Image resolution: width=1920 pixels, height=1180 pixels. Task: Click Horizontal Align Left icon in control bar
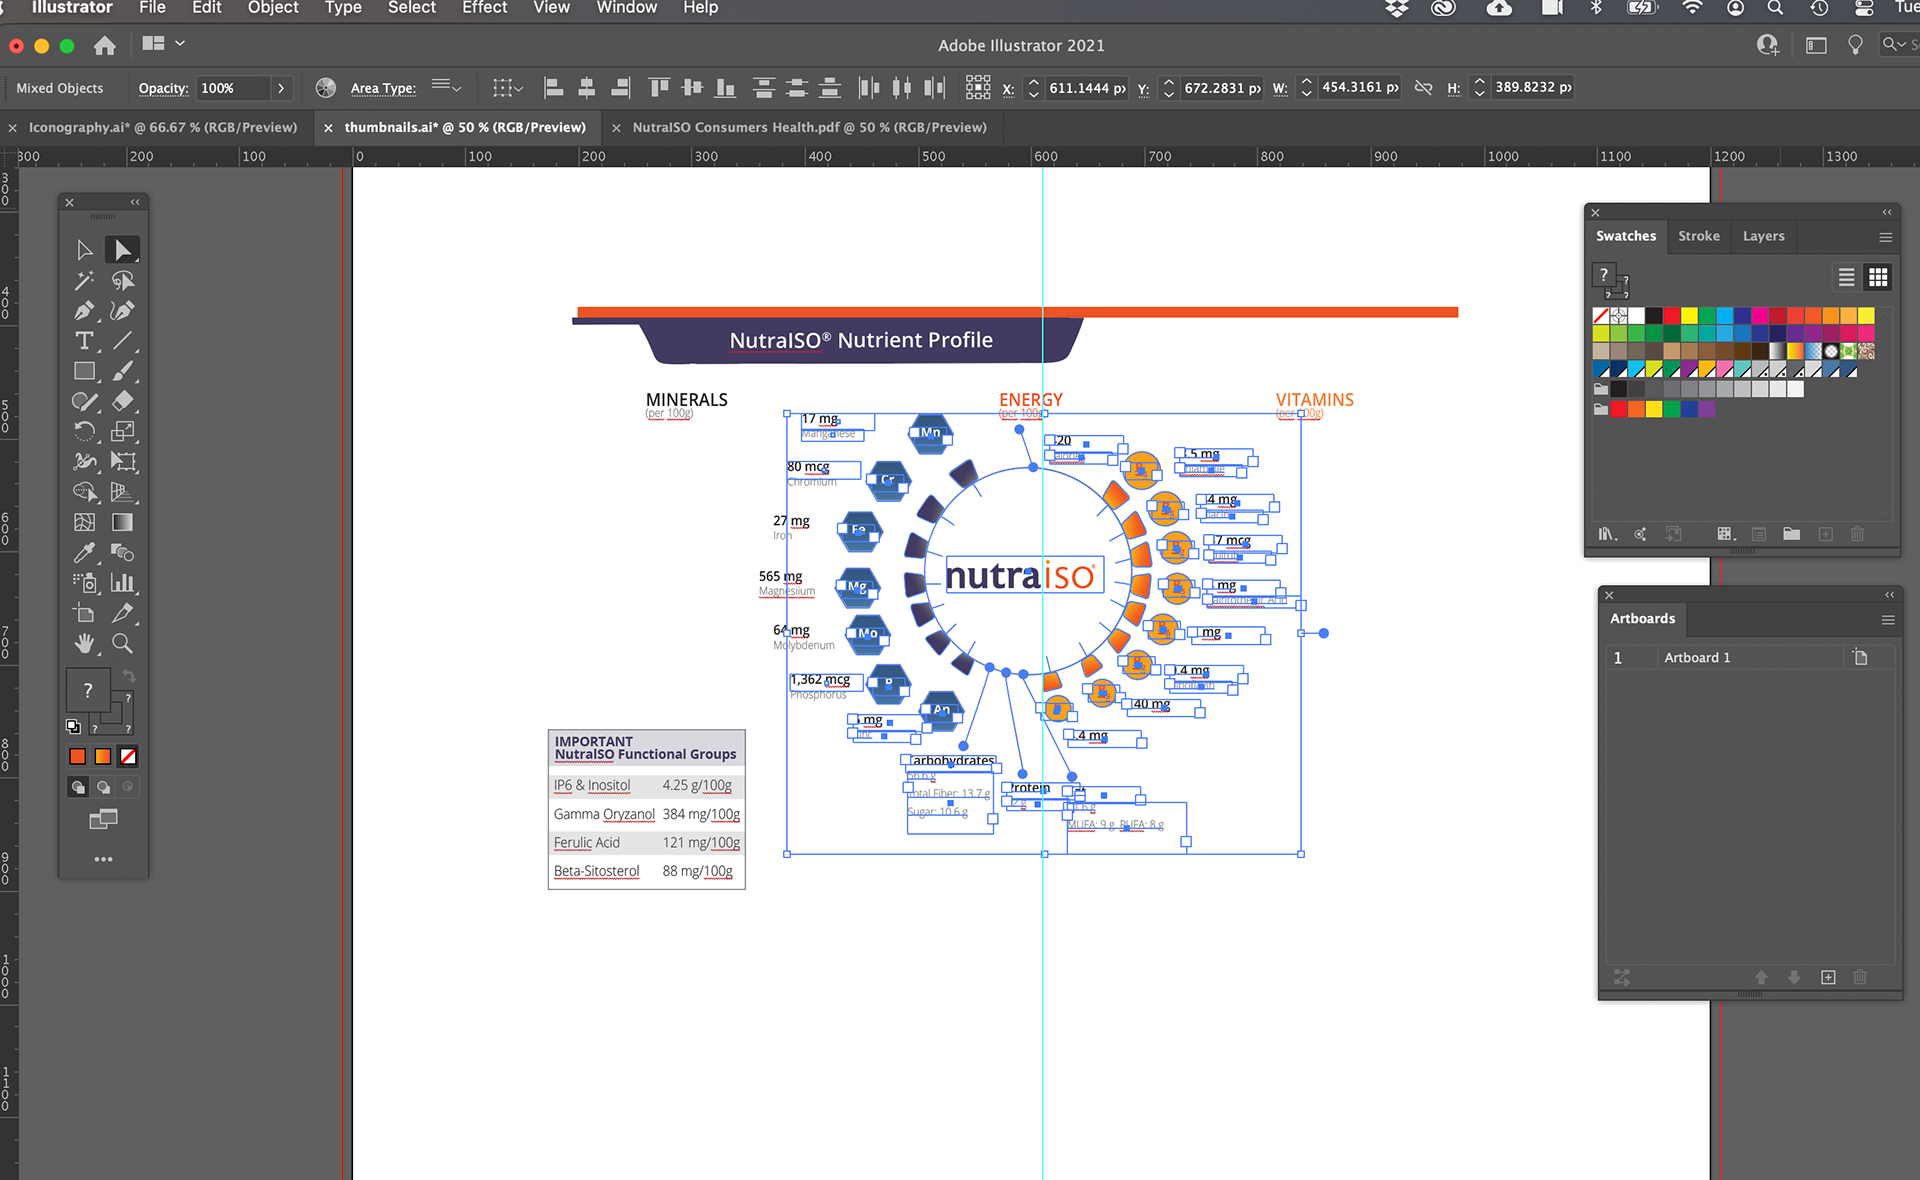[x=553, y=88]
